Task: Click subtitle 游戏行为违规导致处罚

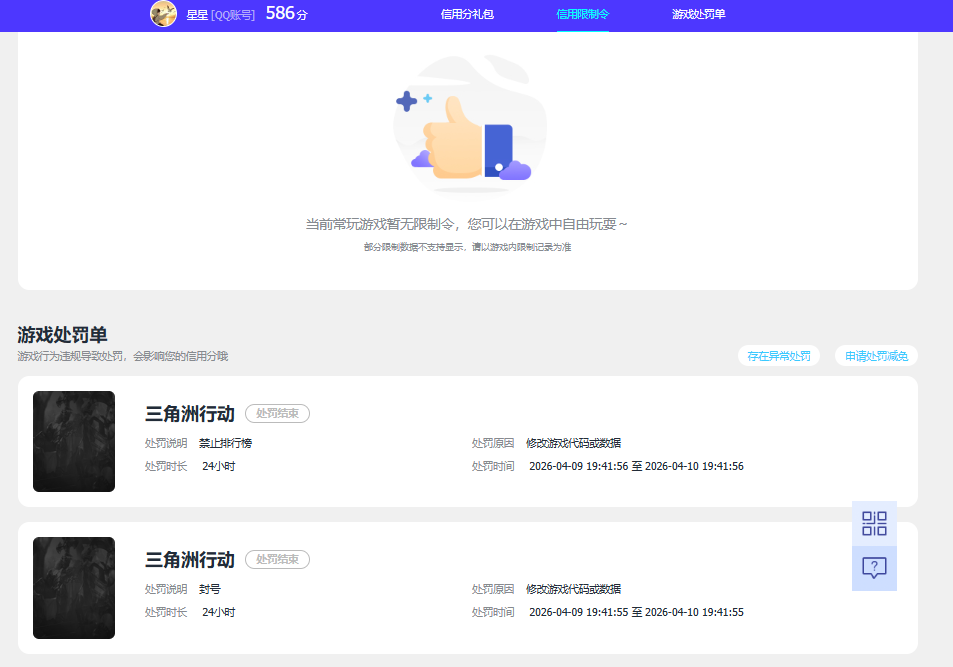Action: 123,356
